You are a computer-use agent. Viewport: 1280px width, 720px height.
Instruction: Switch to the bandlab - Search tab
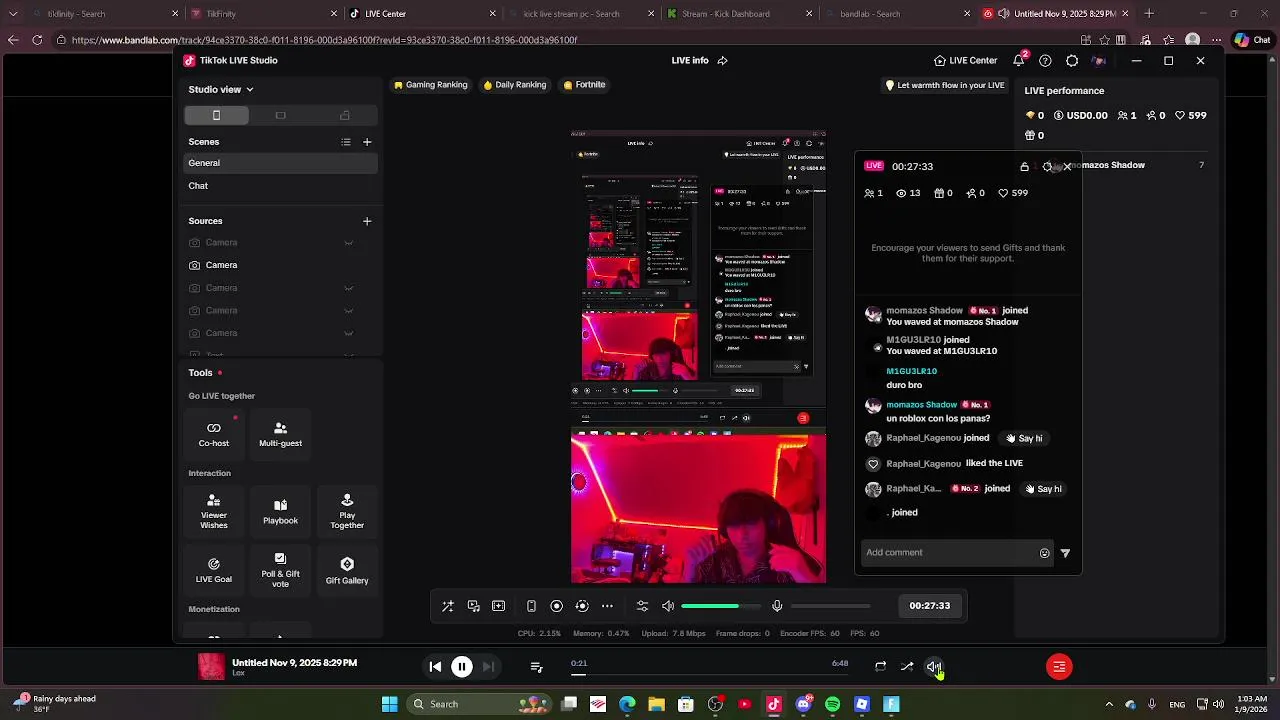click(897, 14)
